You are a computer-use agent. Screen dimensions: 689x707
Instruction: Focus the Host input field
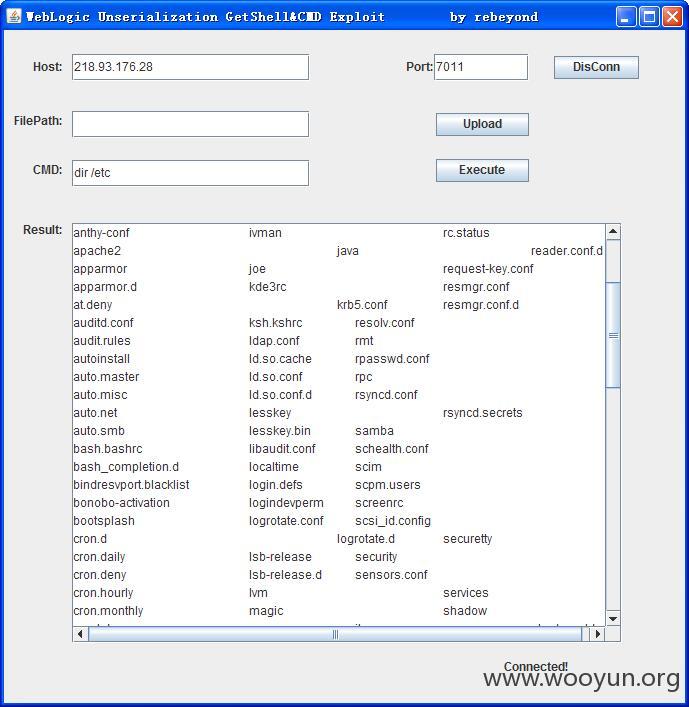[190, 67]
